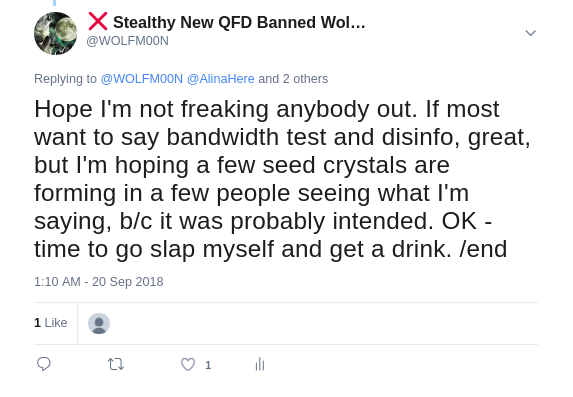The width and height of the screenshot is (573, 397).
Task: Click the red X emoji in display name
Action: tap(98, 21)
